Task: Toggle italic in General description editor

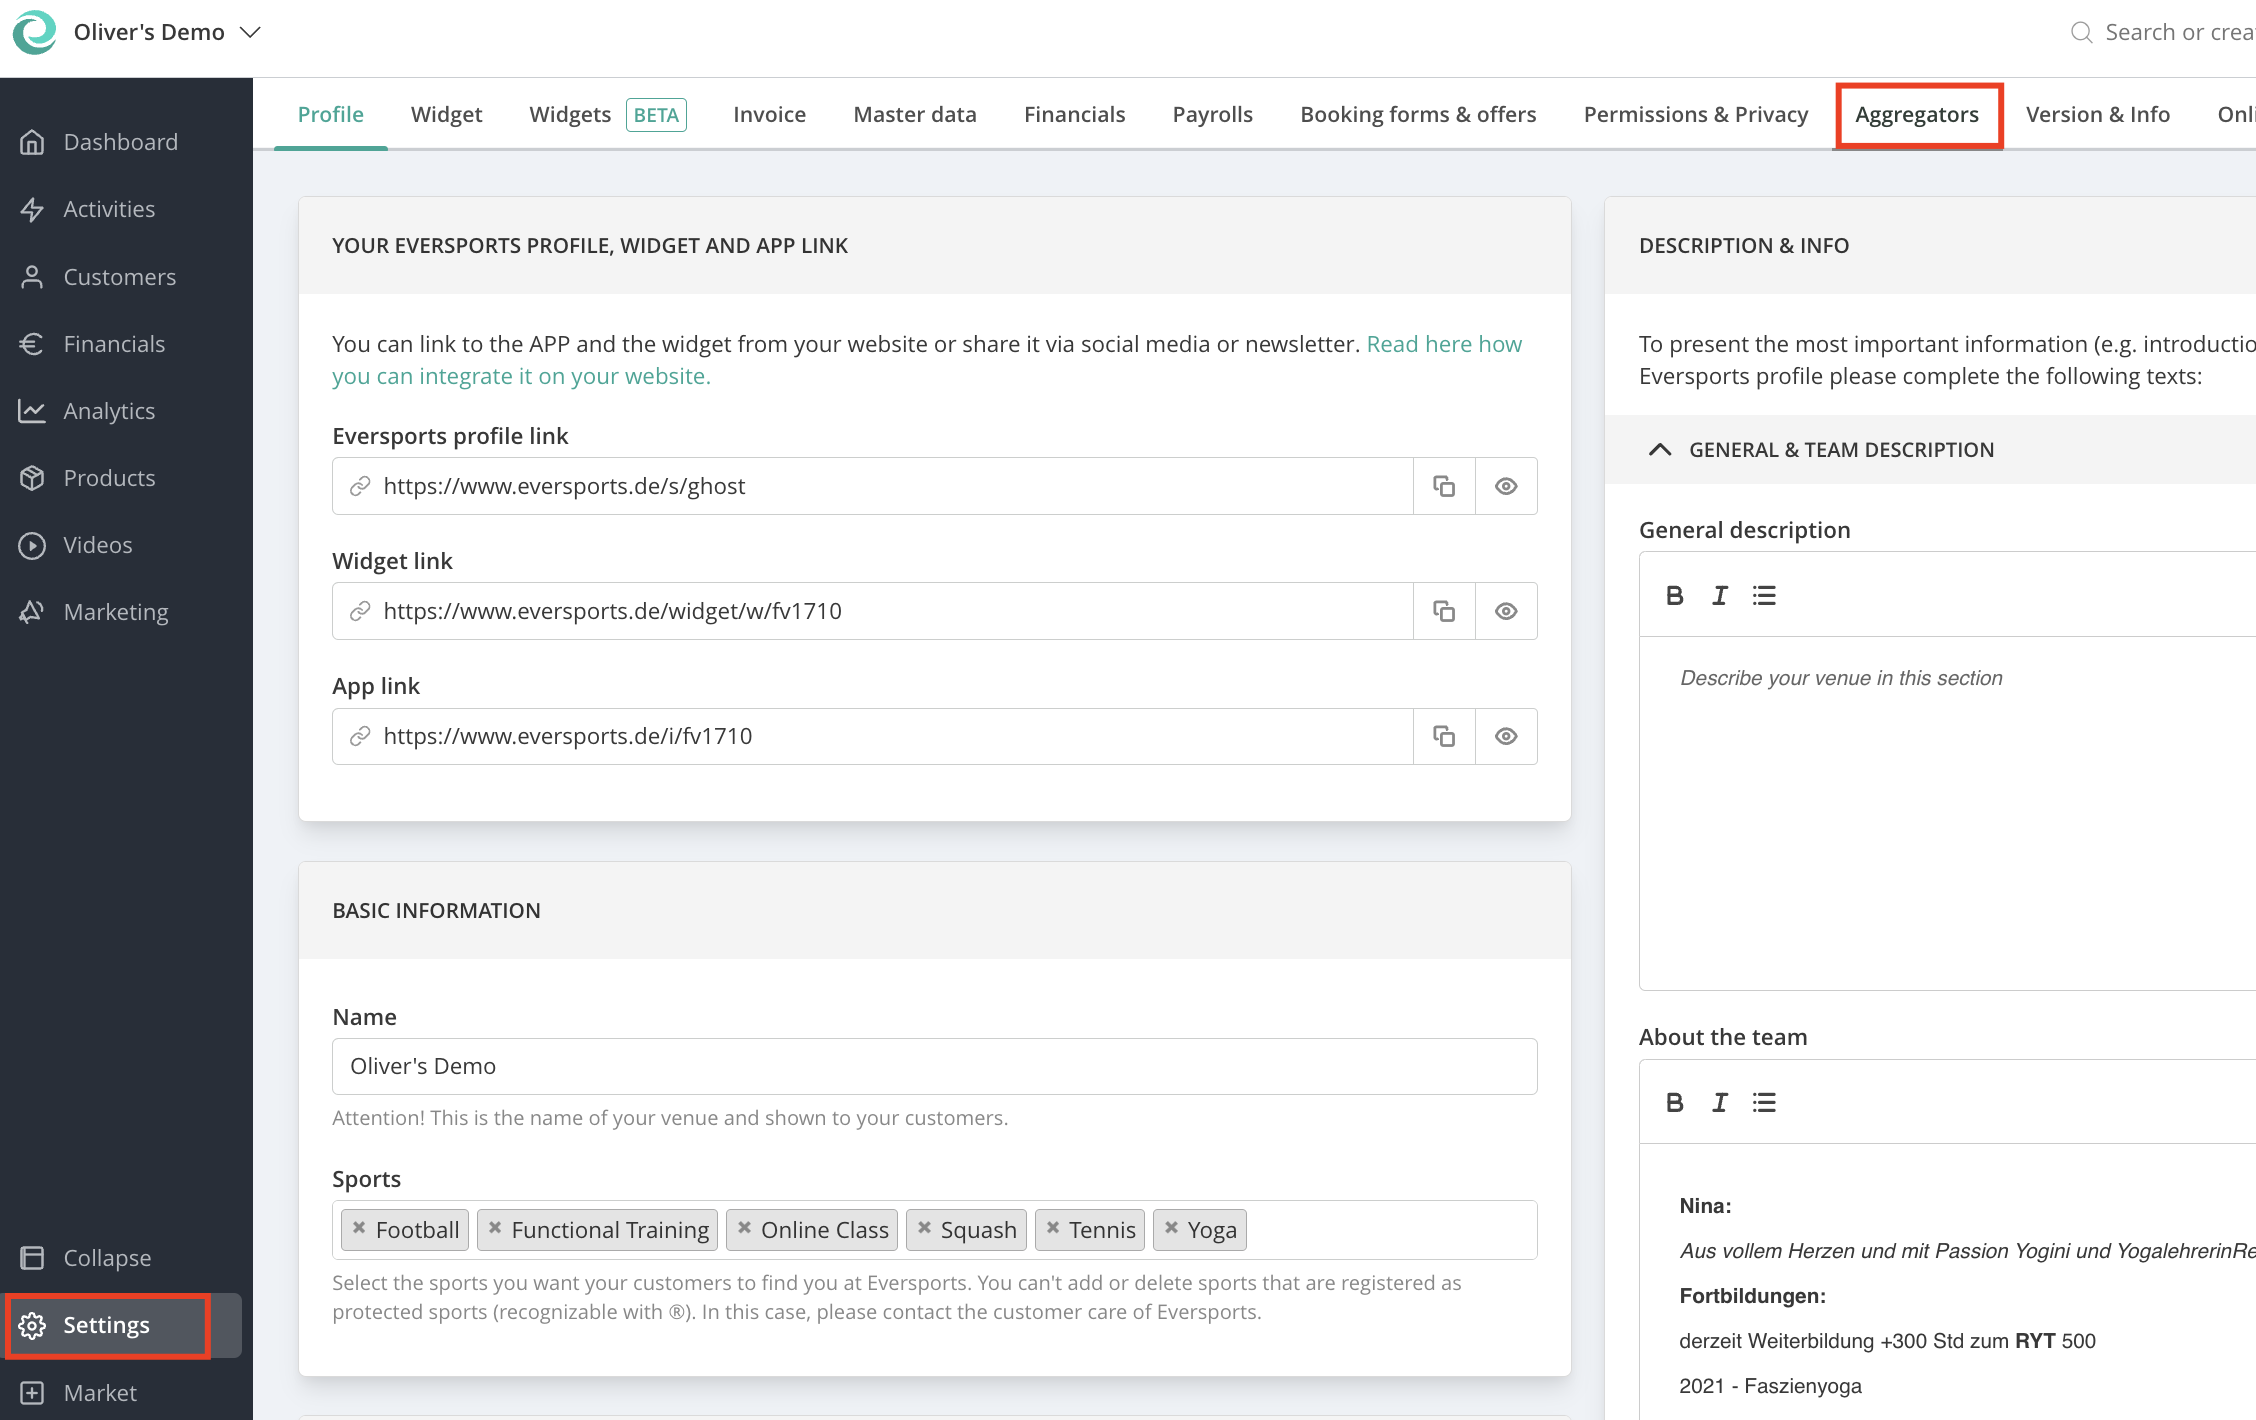Action: (1720, 596)
